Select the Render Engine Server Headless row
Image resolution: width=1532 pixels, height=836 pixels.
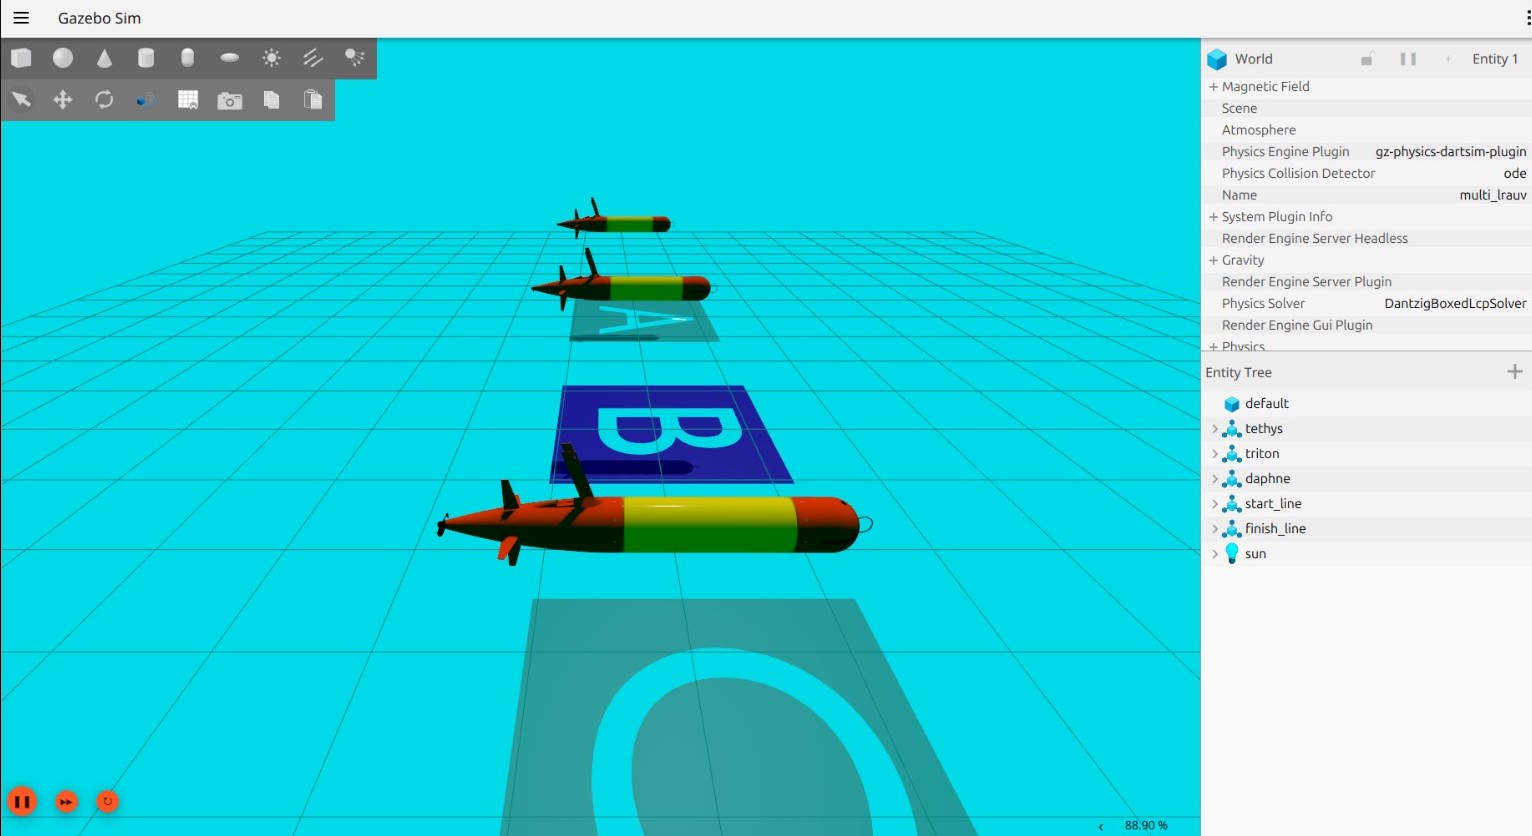pos(1366,238)
